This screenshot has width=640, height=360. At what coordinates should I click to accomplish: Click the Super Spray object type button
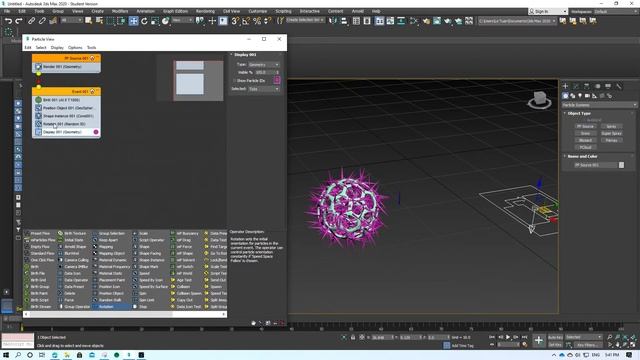(x=611, y=133)
